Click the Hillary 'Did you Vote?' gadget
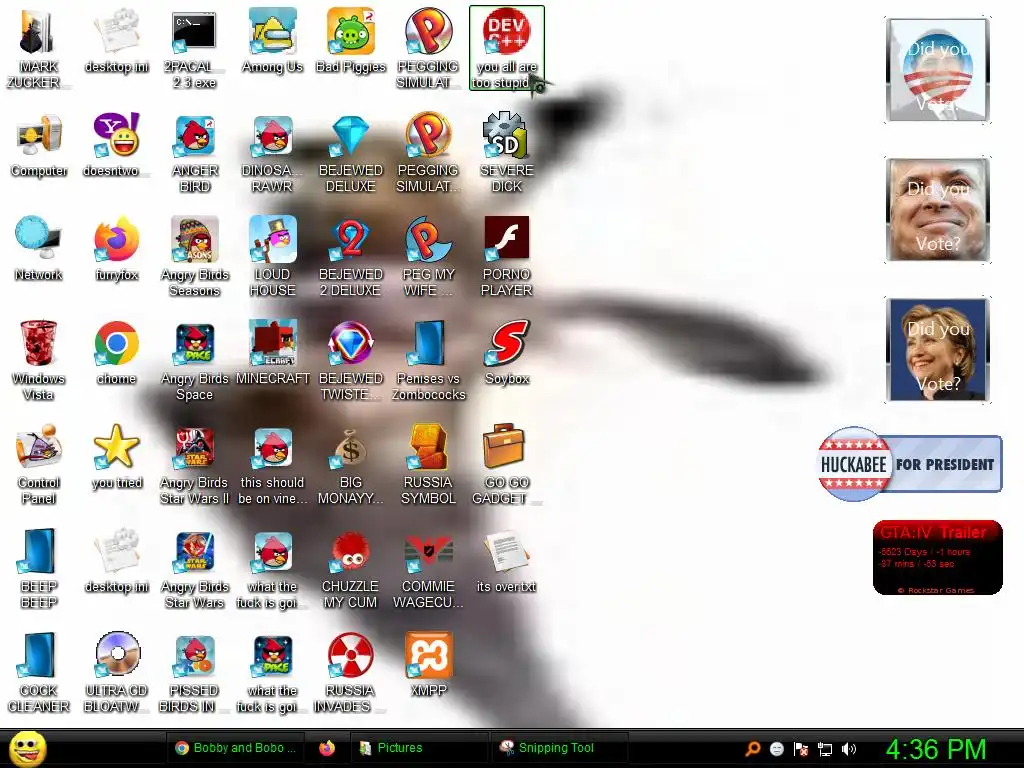The image size is (1024, 768). 937,349
